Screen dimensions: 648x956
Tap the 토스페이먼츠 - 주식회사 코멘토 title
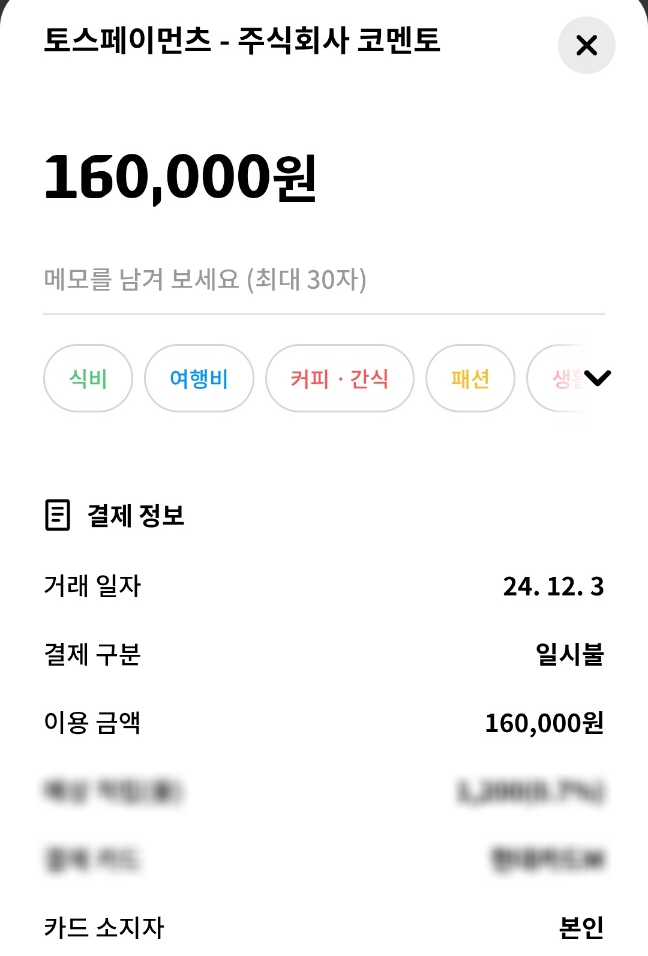point(242,42)
